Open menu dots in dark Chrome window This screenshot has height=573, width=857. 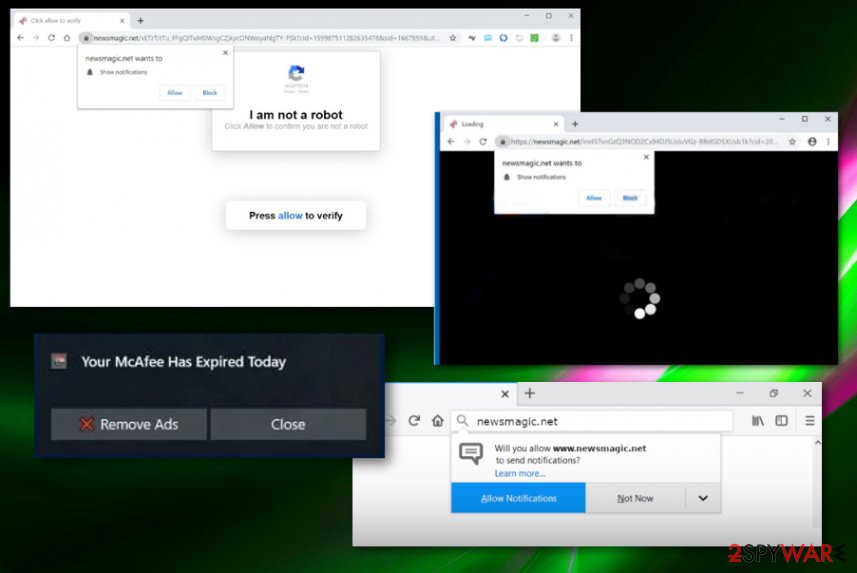828,142
